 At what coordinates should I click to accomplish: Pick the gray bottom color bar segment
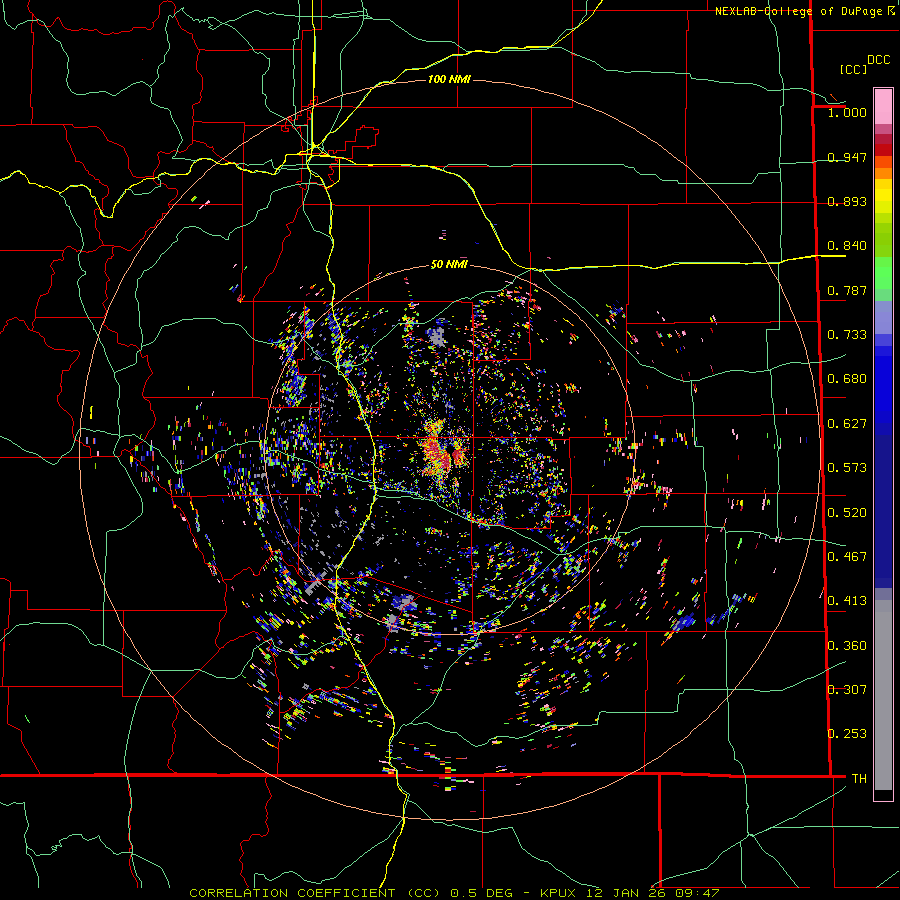pyautogui.click(x=883, y=695)
